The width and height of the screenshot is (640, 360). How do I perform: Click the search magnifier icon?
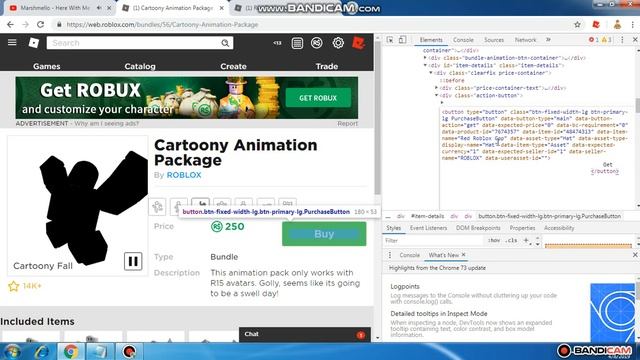(225, 43)
